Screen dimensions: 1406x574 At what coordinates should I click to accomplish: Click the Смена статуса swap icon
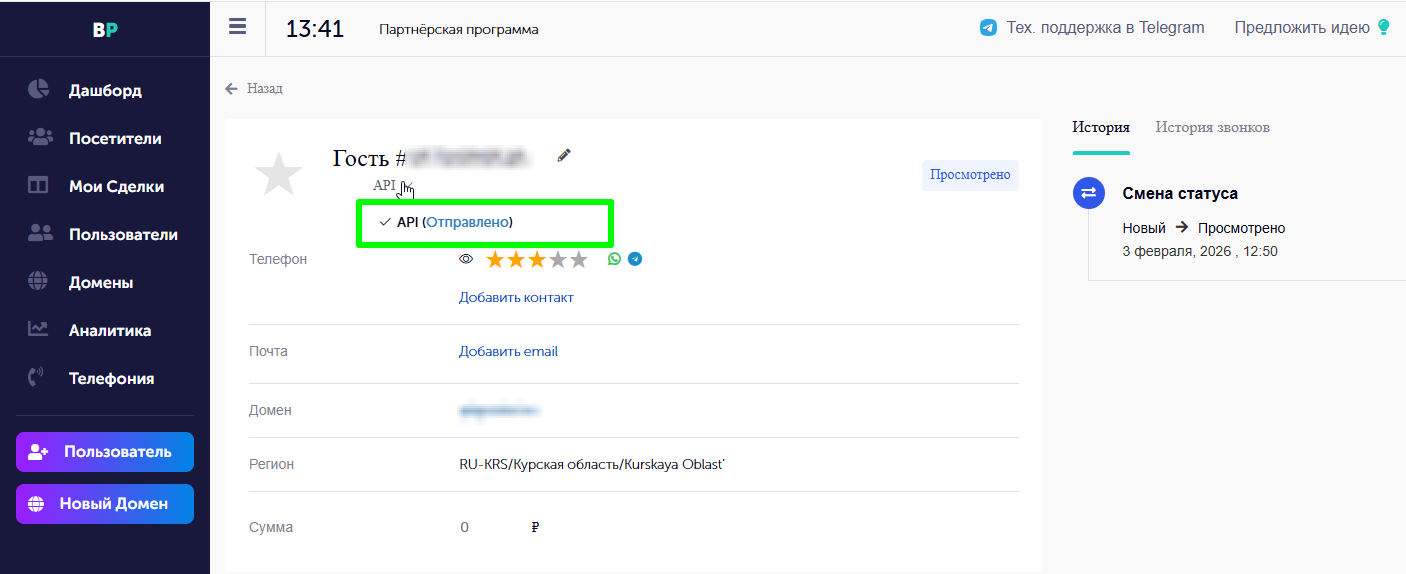coord(1089,193)
